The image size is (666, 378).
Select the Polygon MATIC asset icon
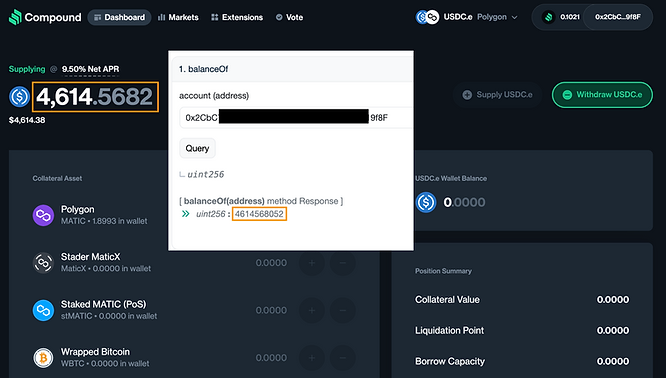tap(43, 215)
